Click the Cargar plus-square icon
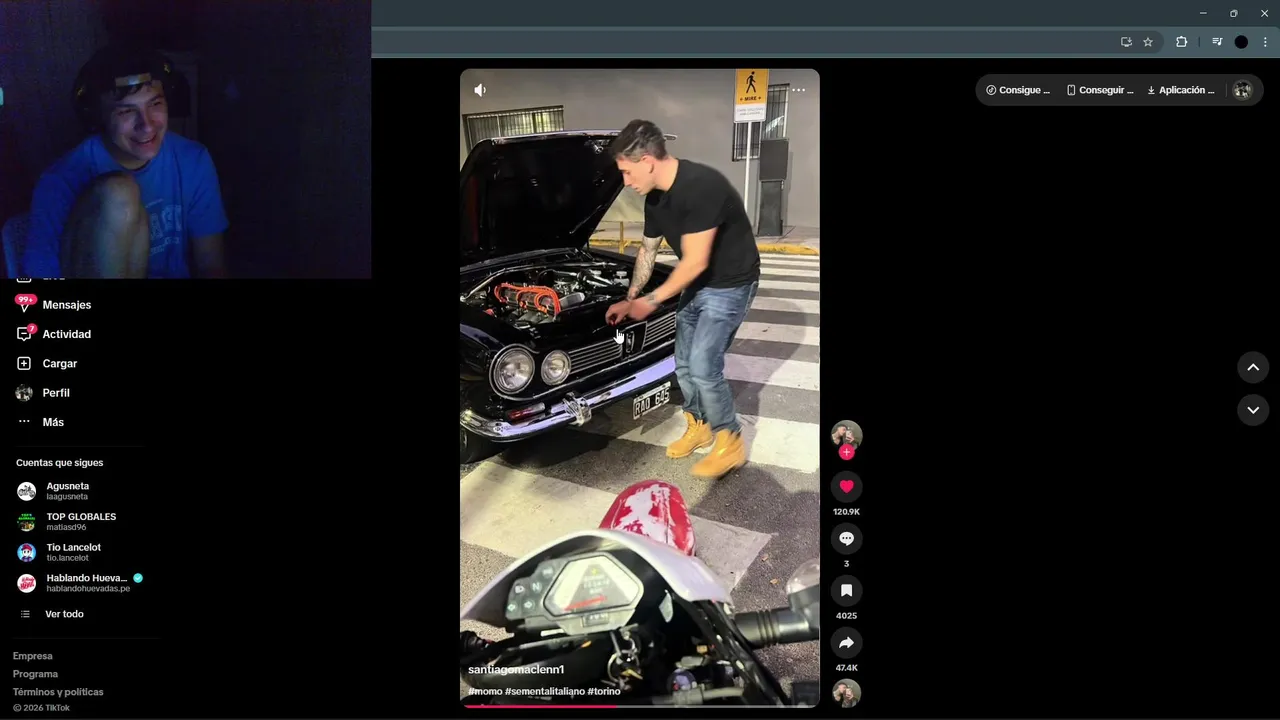The height and width of the screenshot is (720, 1280). 24,363
